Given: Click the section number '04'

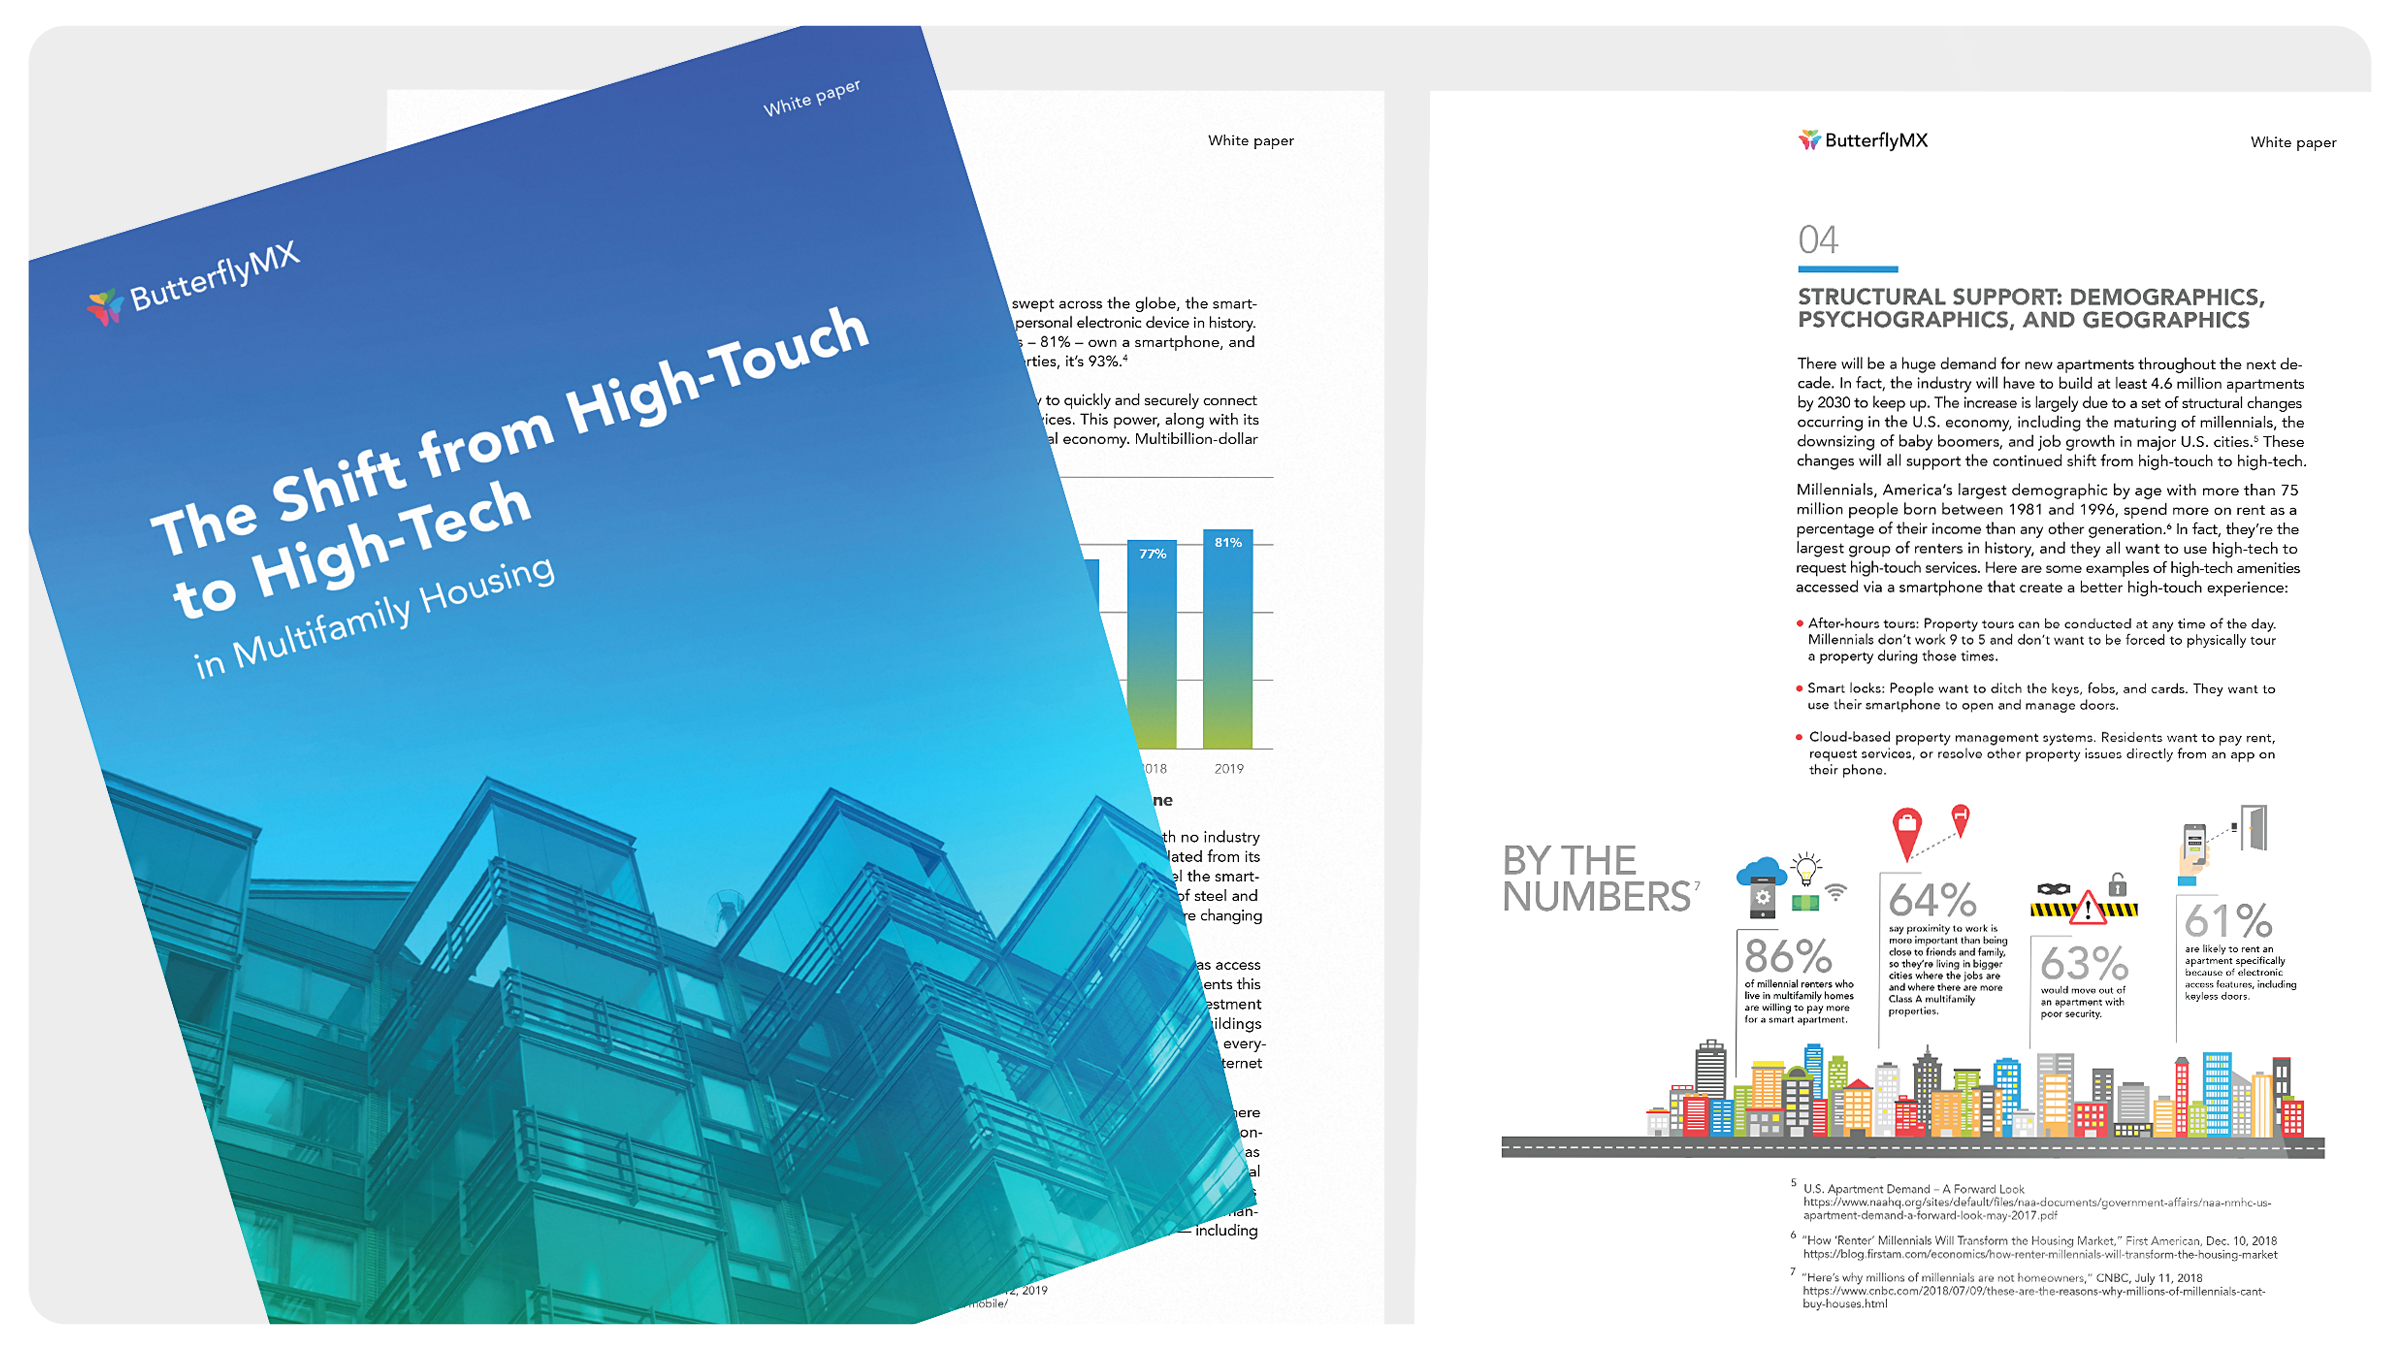Looking at the screenshot, I should (1817, 240).
